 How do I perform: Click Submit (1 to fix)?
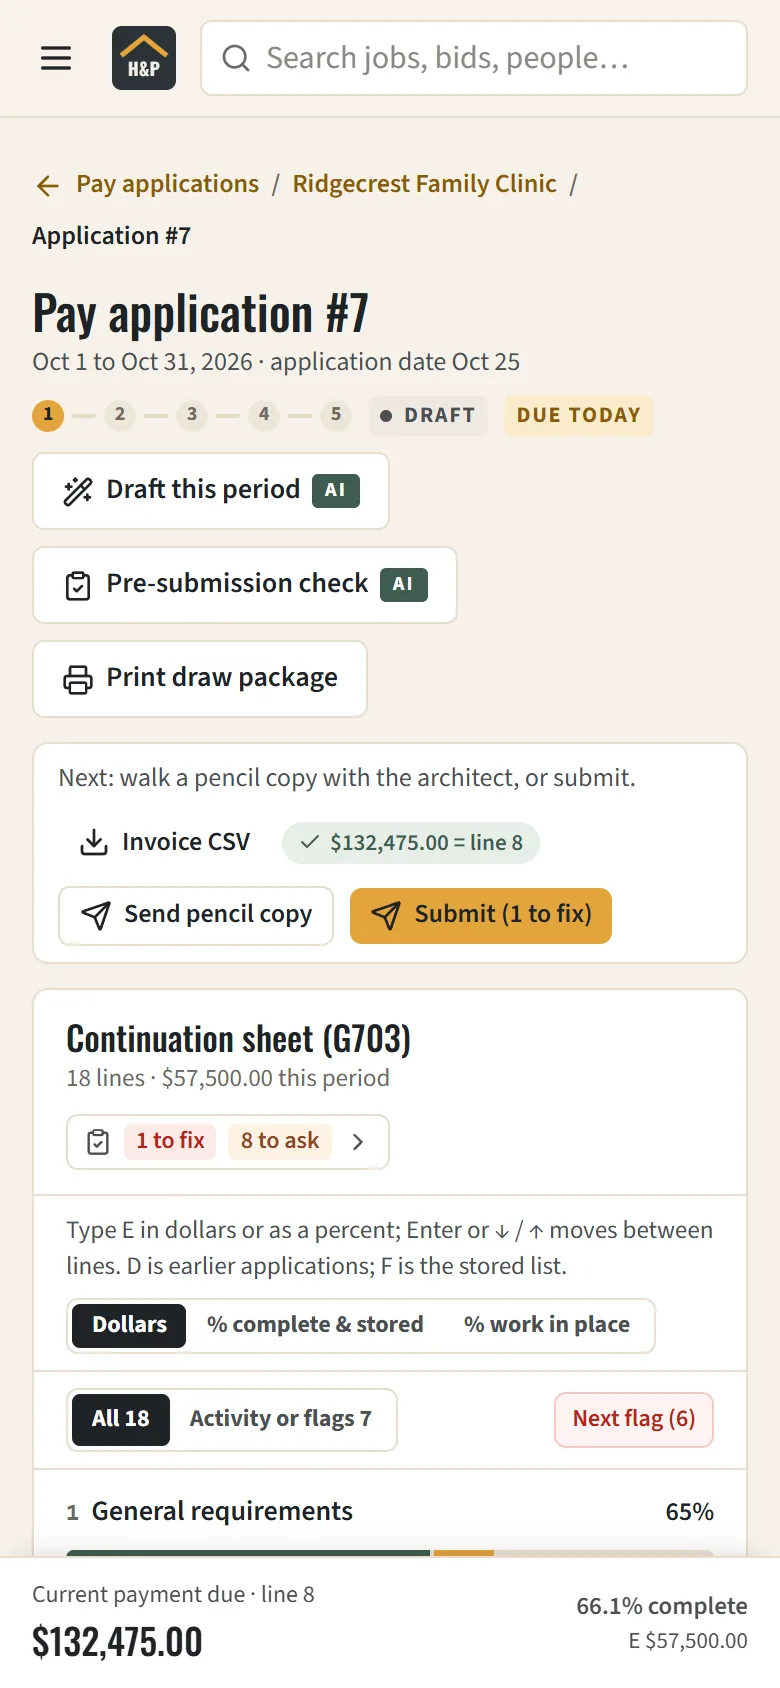(481, 915)
